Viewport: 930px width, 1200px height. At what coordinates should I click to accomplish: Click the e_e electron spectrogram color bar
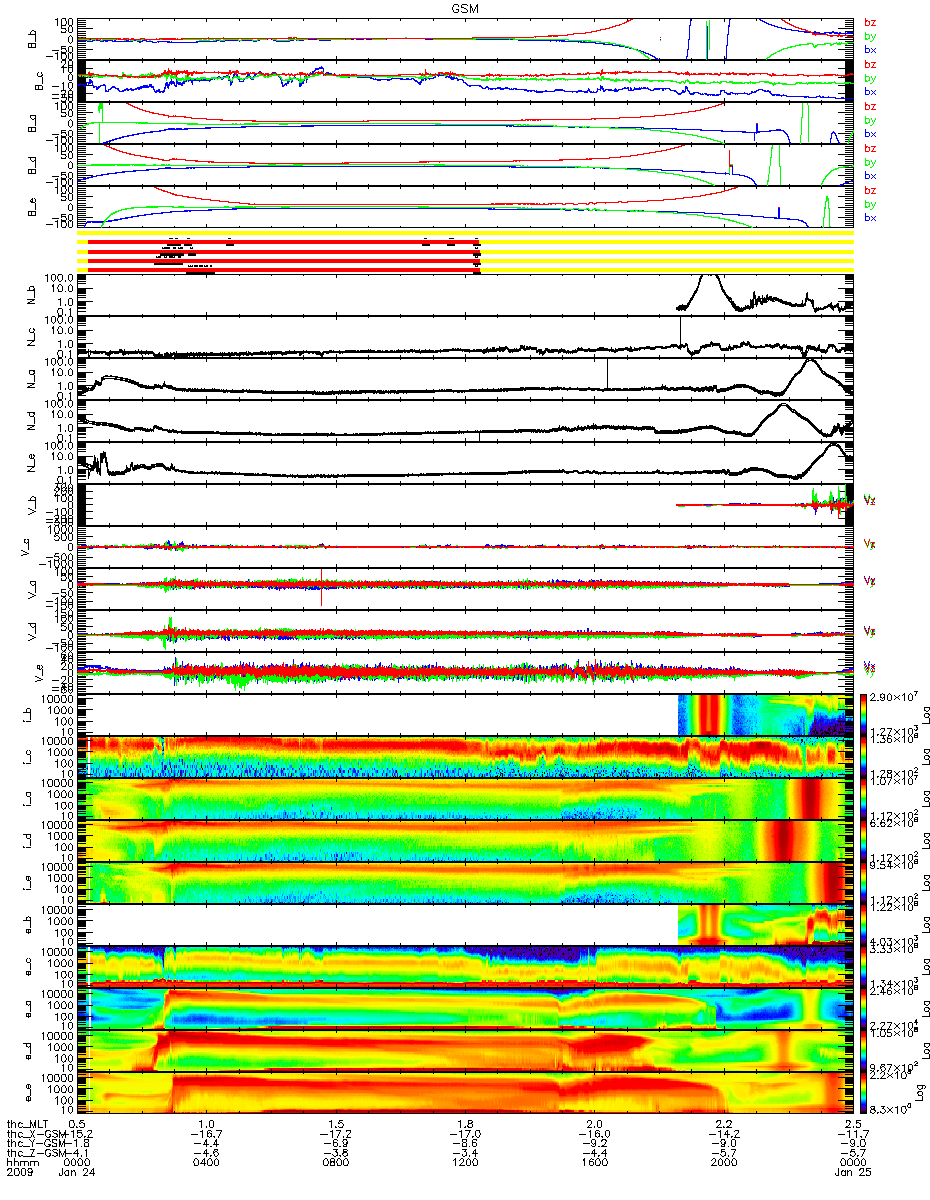[x=865, y=1093]
